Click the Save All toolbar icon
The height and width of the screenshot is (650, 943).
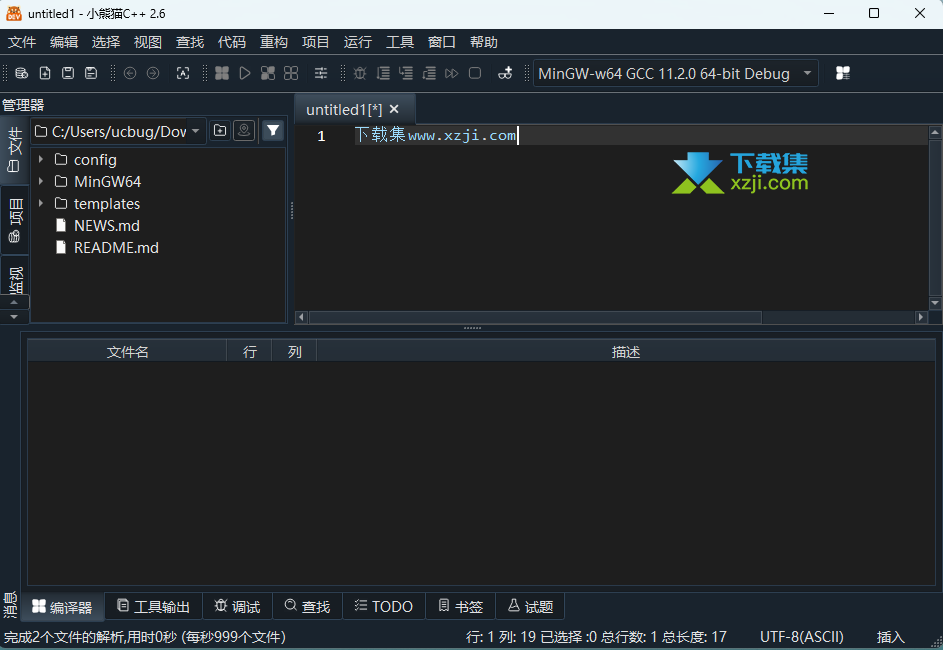coord(91,73)
